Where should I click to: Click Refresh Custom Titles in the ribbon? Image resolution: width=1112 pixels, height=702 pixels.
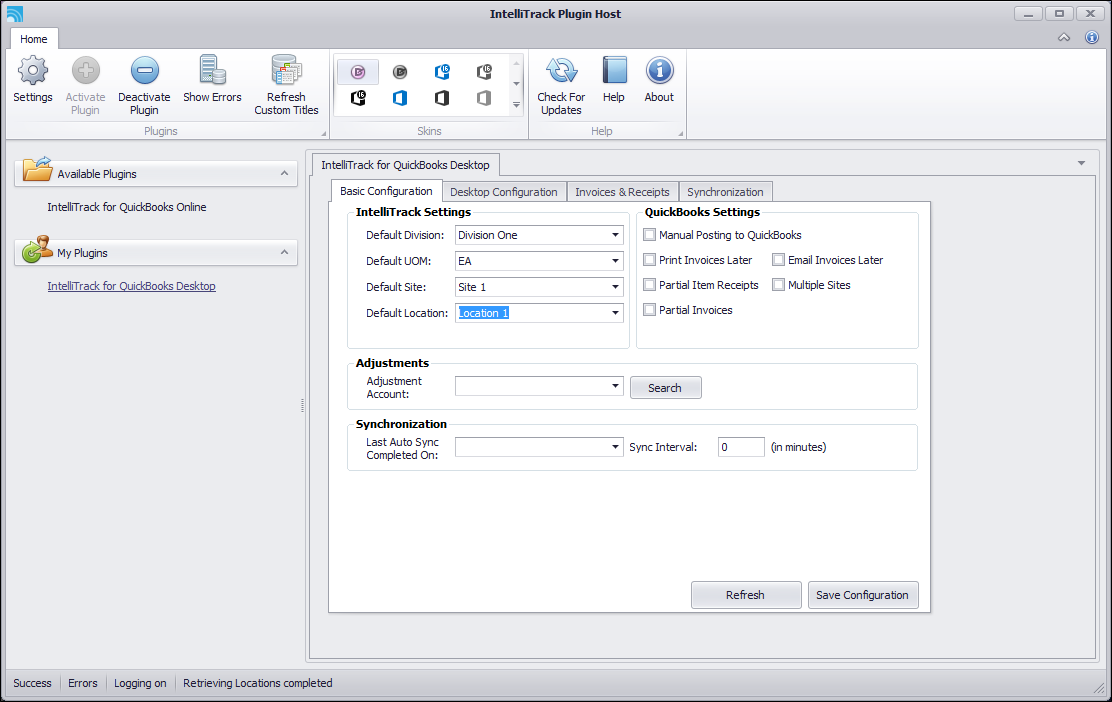pyautogui.click(x=287, y=85)
